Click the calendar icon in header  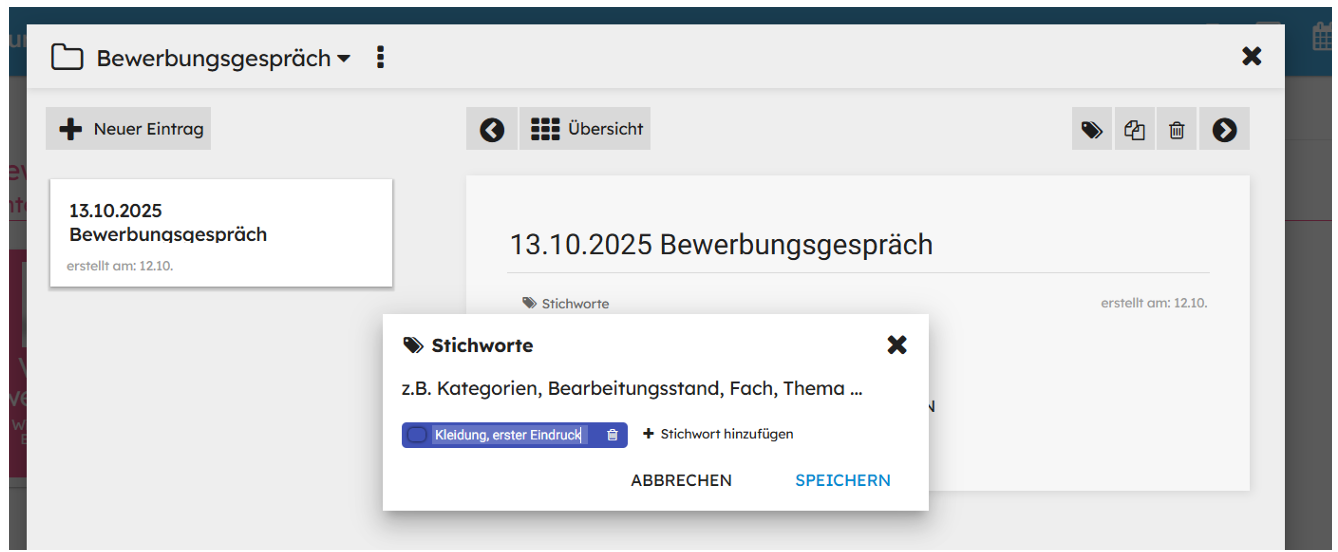[x=1323, y=37]
